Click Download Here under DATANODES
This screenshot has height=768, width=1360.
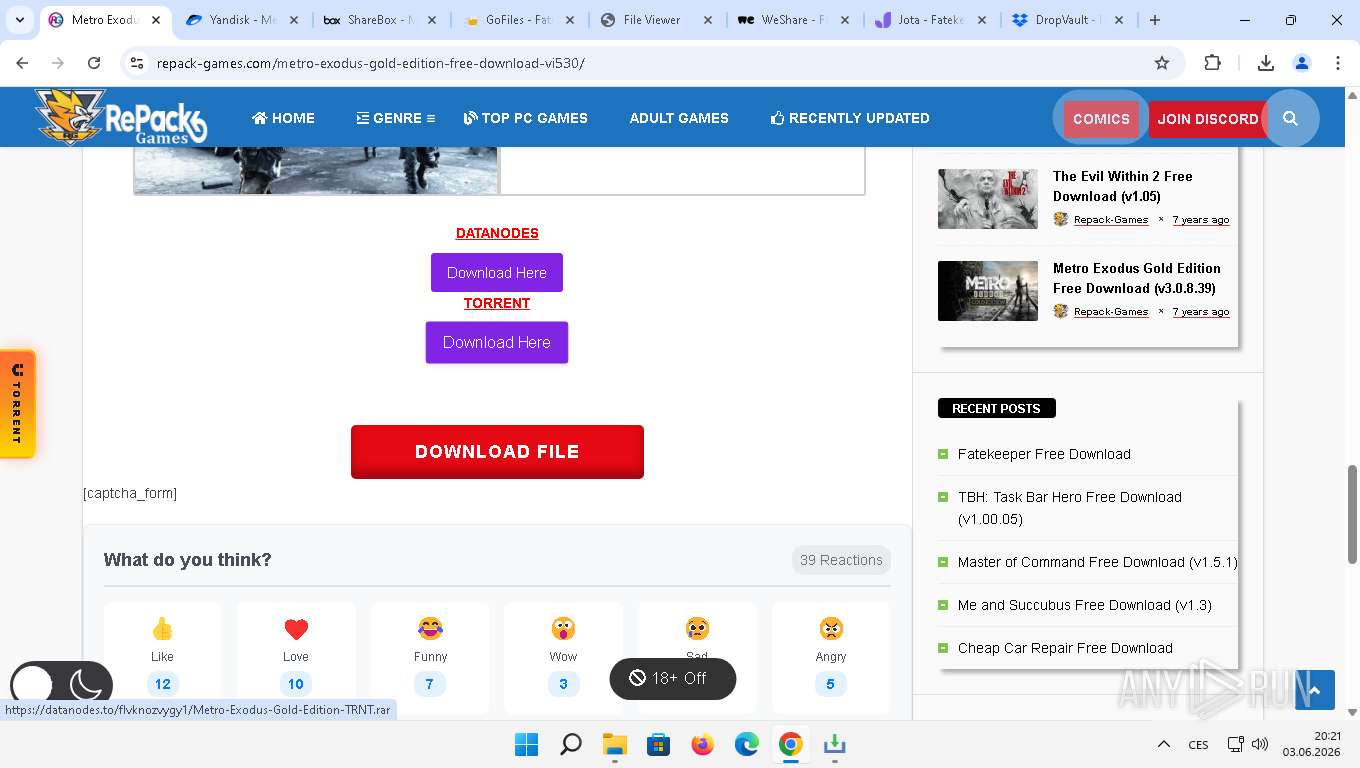497,272
